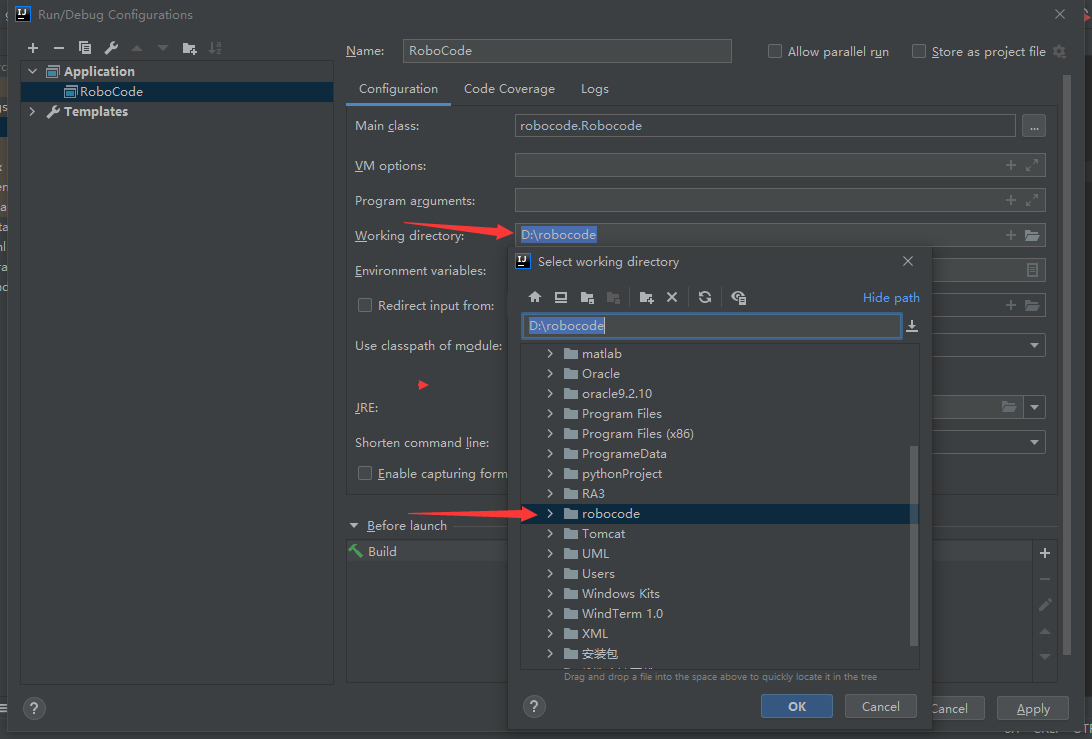The width and height of the screenshot is (1092, 739).
Task: Expand the Program Files folder chevron
Action: click(x=550, y=414)
